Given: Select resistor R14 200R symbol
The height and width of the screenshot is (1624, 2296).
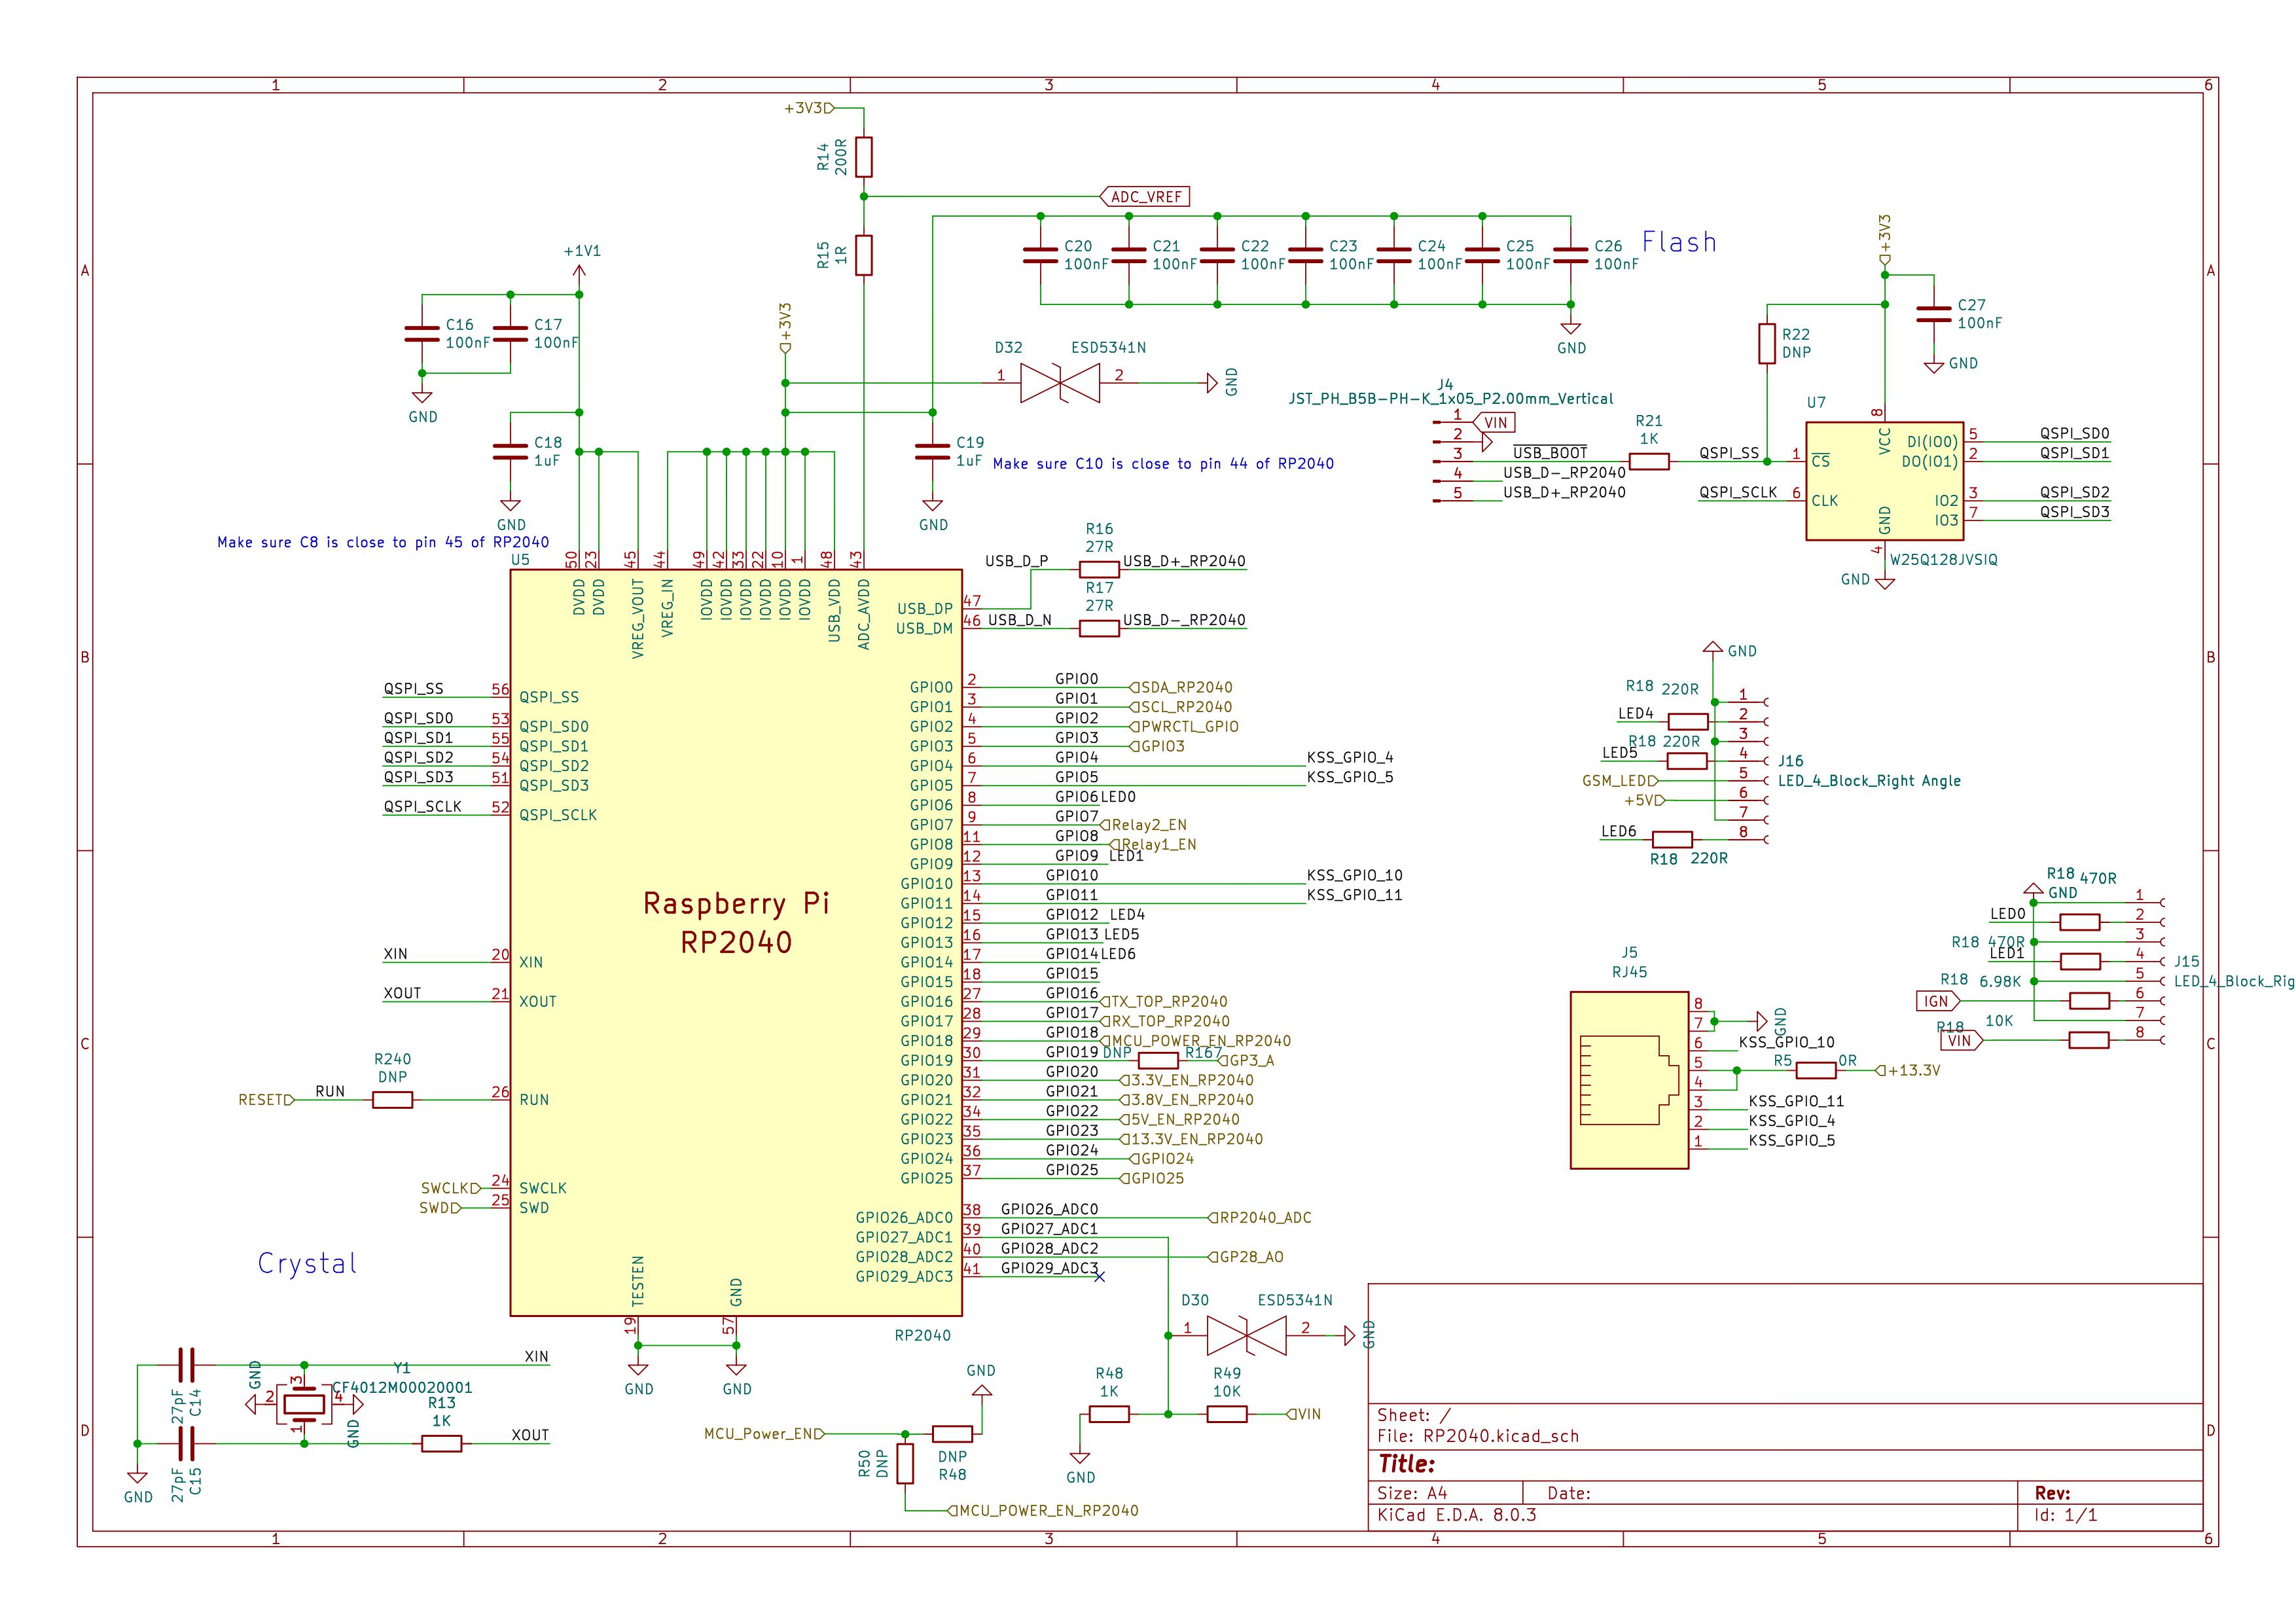Looking at the screenshot, I should click(x=864, y=157).
